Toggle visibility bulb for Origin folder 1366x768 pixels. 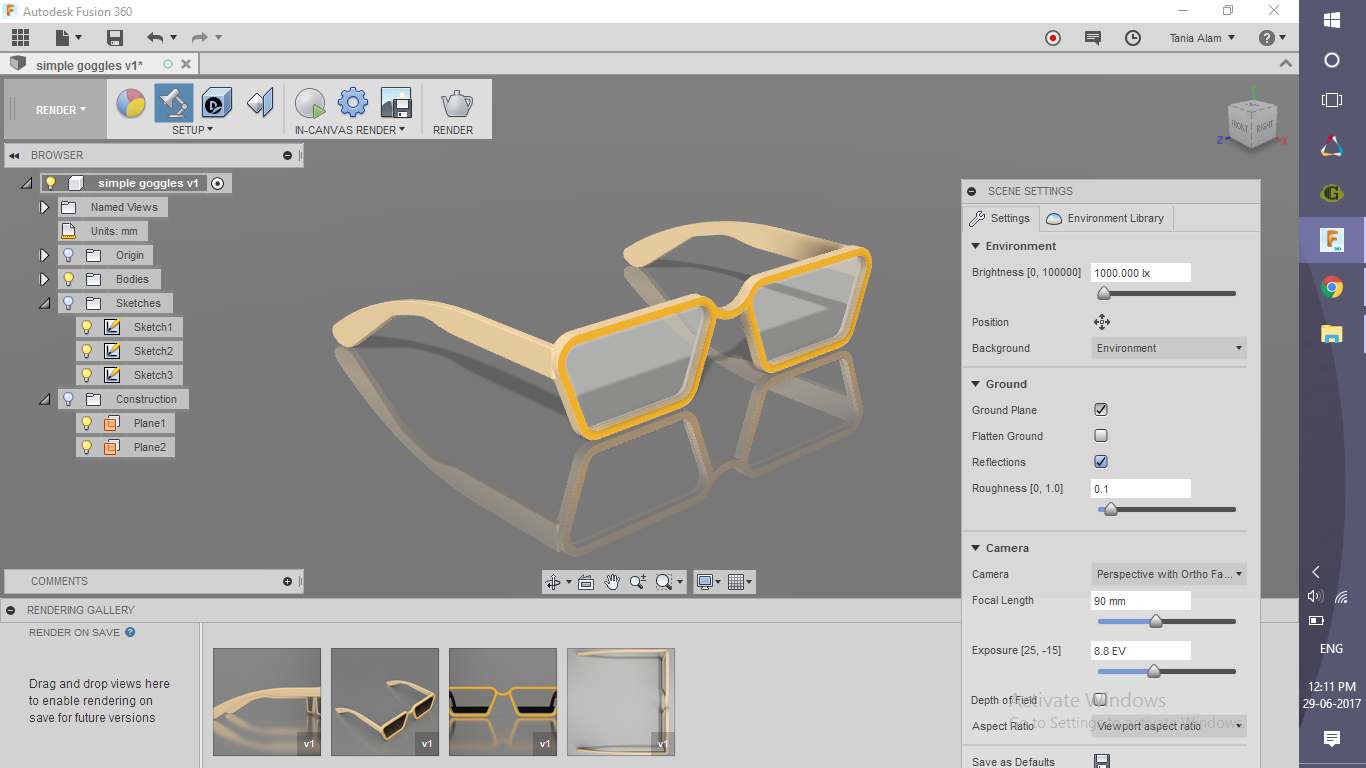coord(69,255)
